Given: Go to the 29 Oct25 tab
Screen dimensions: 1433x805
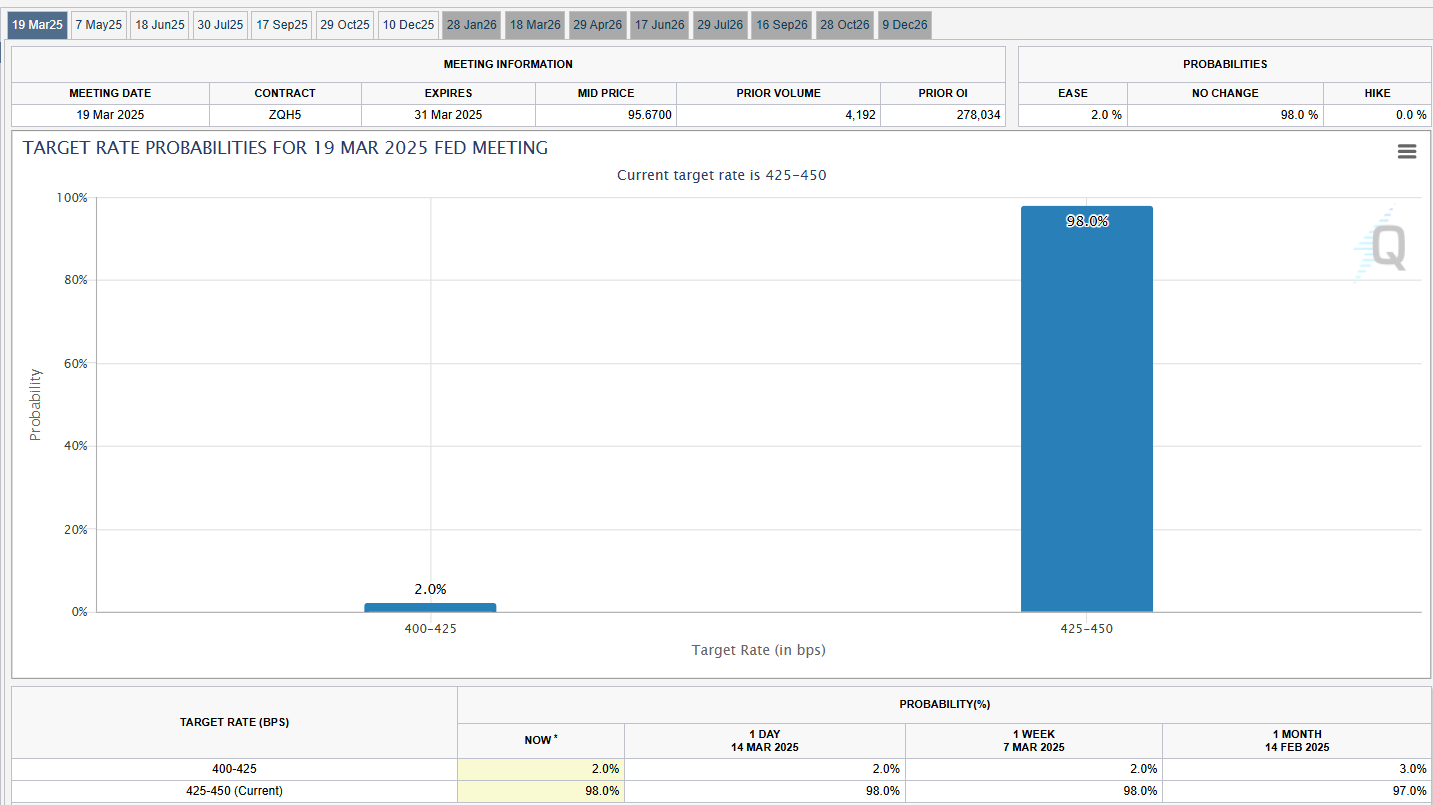Looking at the screenshot, I should click(345, 25).
